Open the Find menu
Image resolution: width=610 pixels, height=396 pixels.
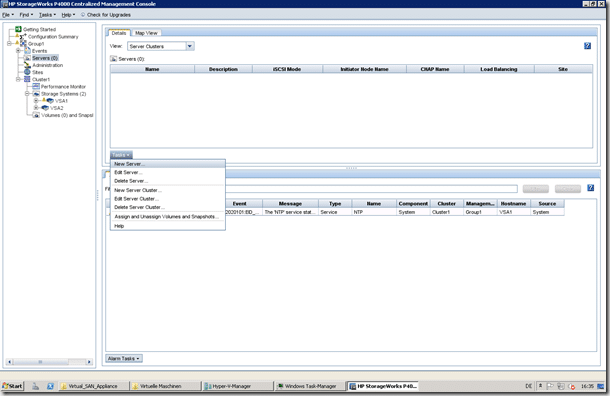point(26,15)
